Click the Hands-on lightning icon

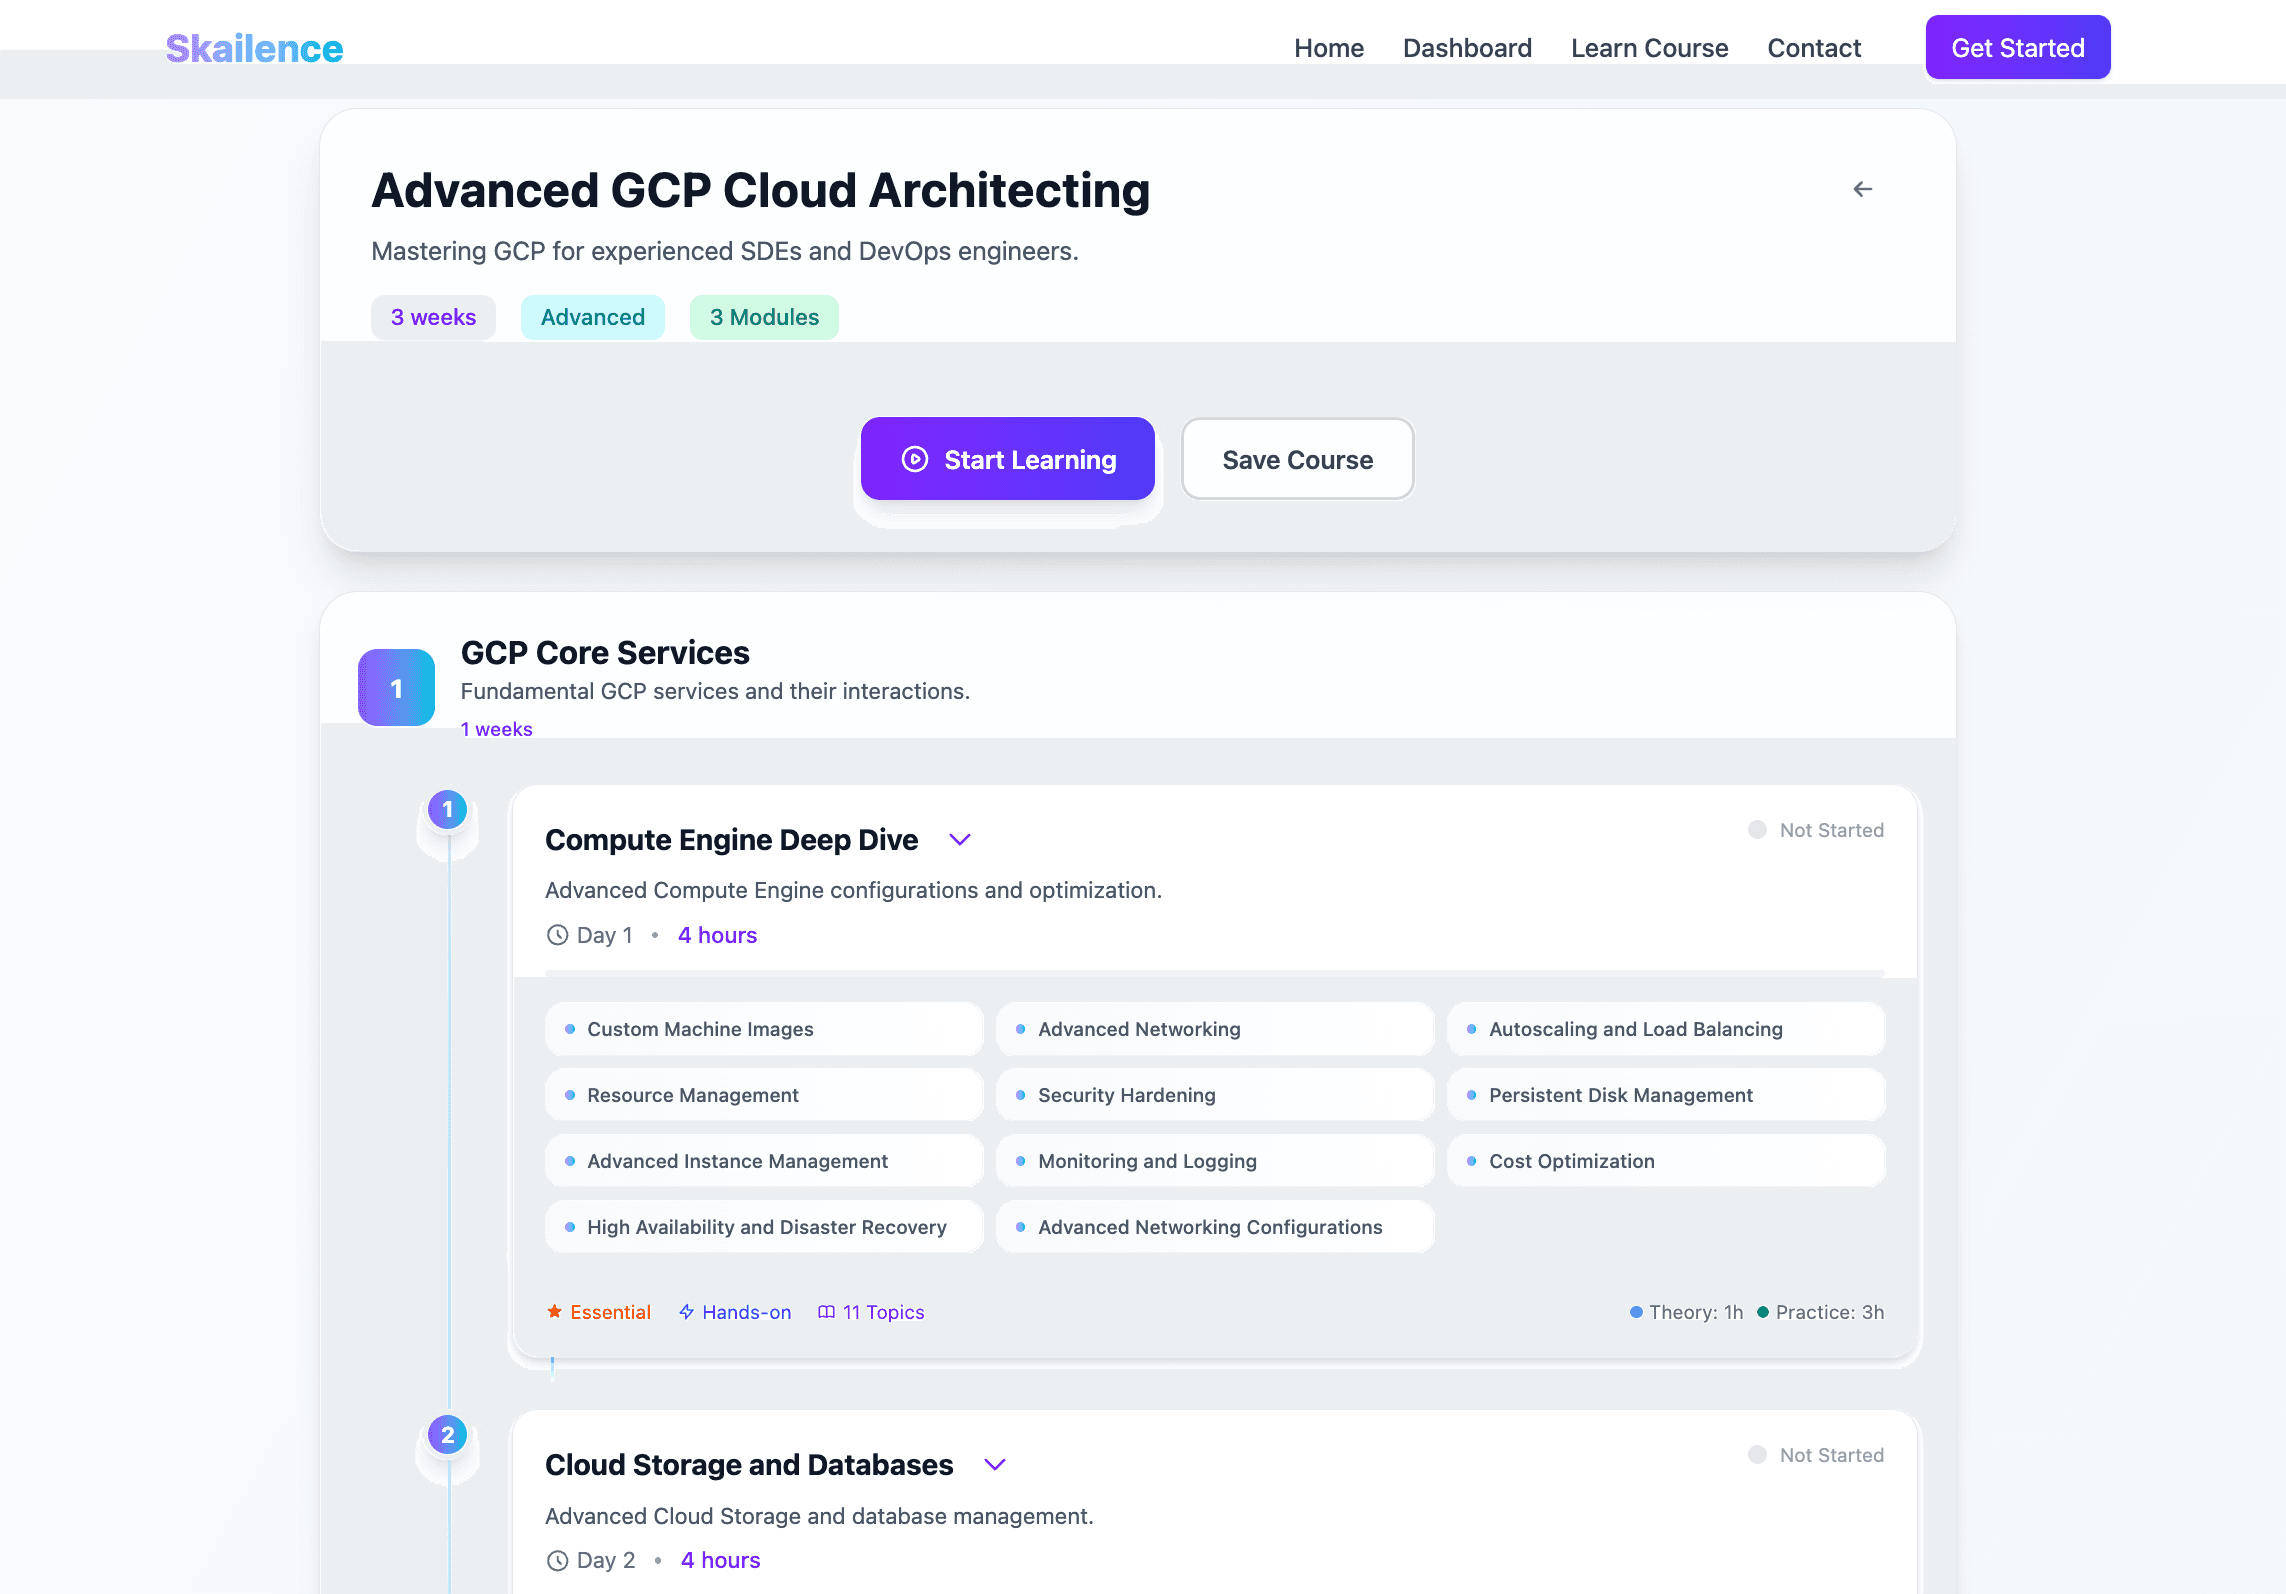(x=686, y=1311)
